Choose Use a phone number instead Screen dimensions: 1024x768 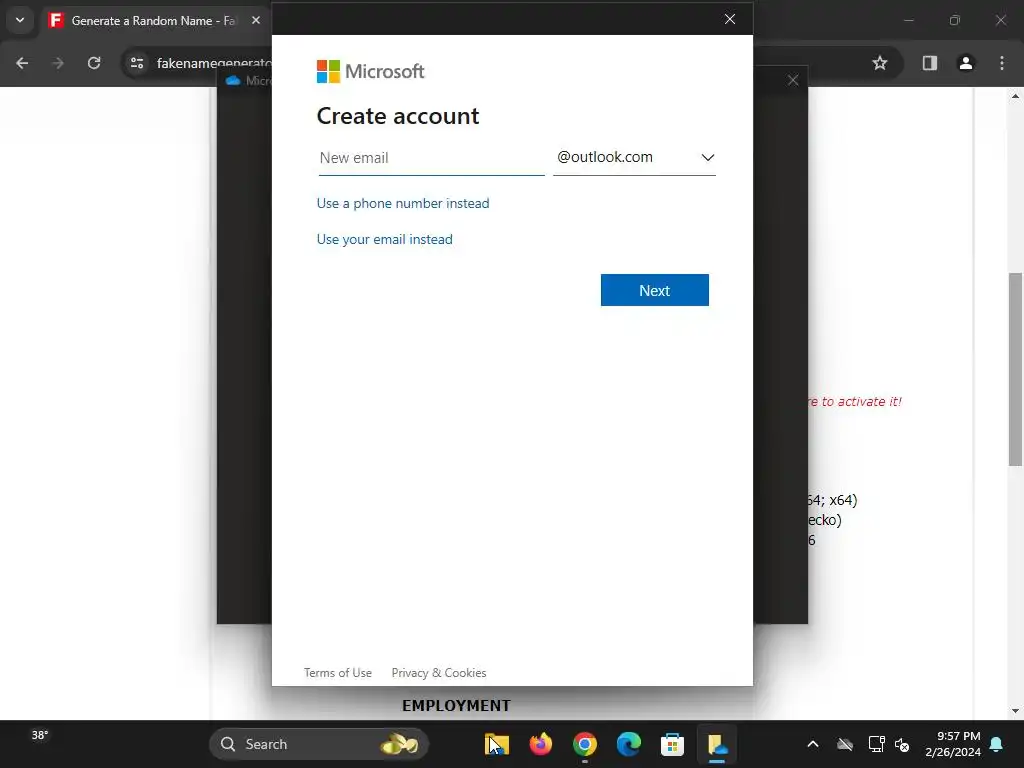pos(402,203)
